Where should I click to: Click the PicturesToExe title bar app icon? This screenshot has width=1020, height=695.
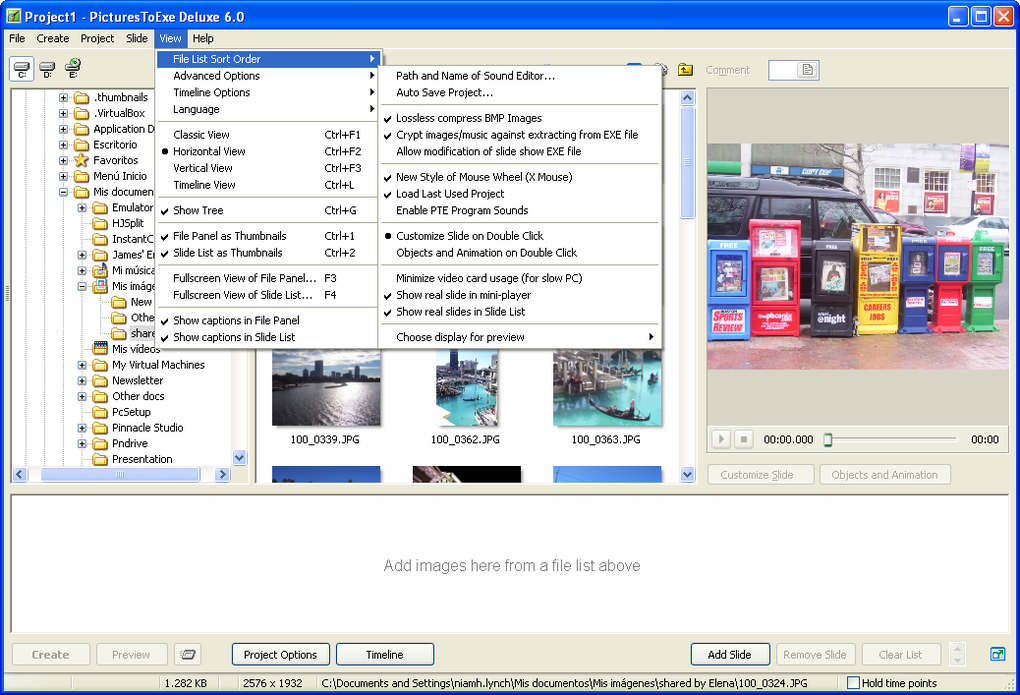(x=13, y=16)
